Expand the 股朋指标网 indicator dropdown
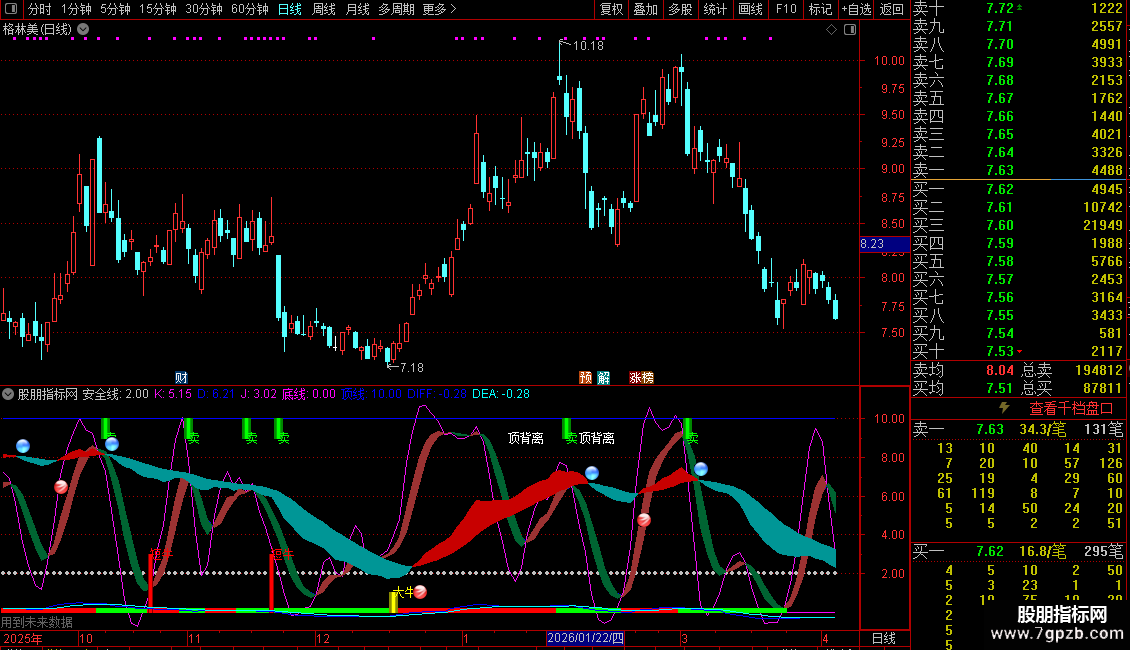Screen dimensions: 1130x650 click(9, 394)
